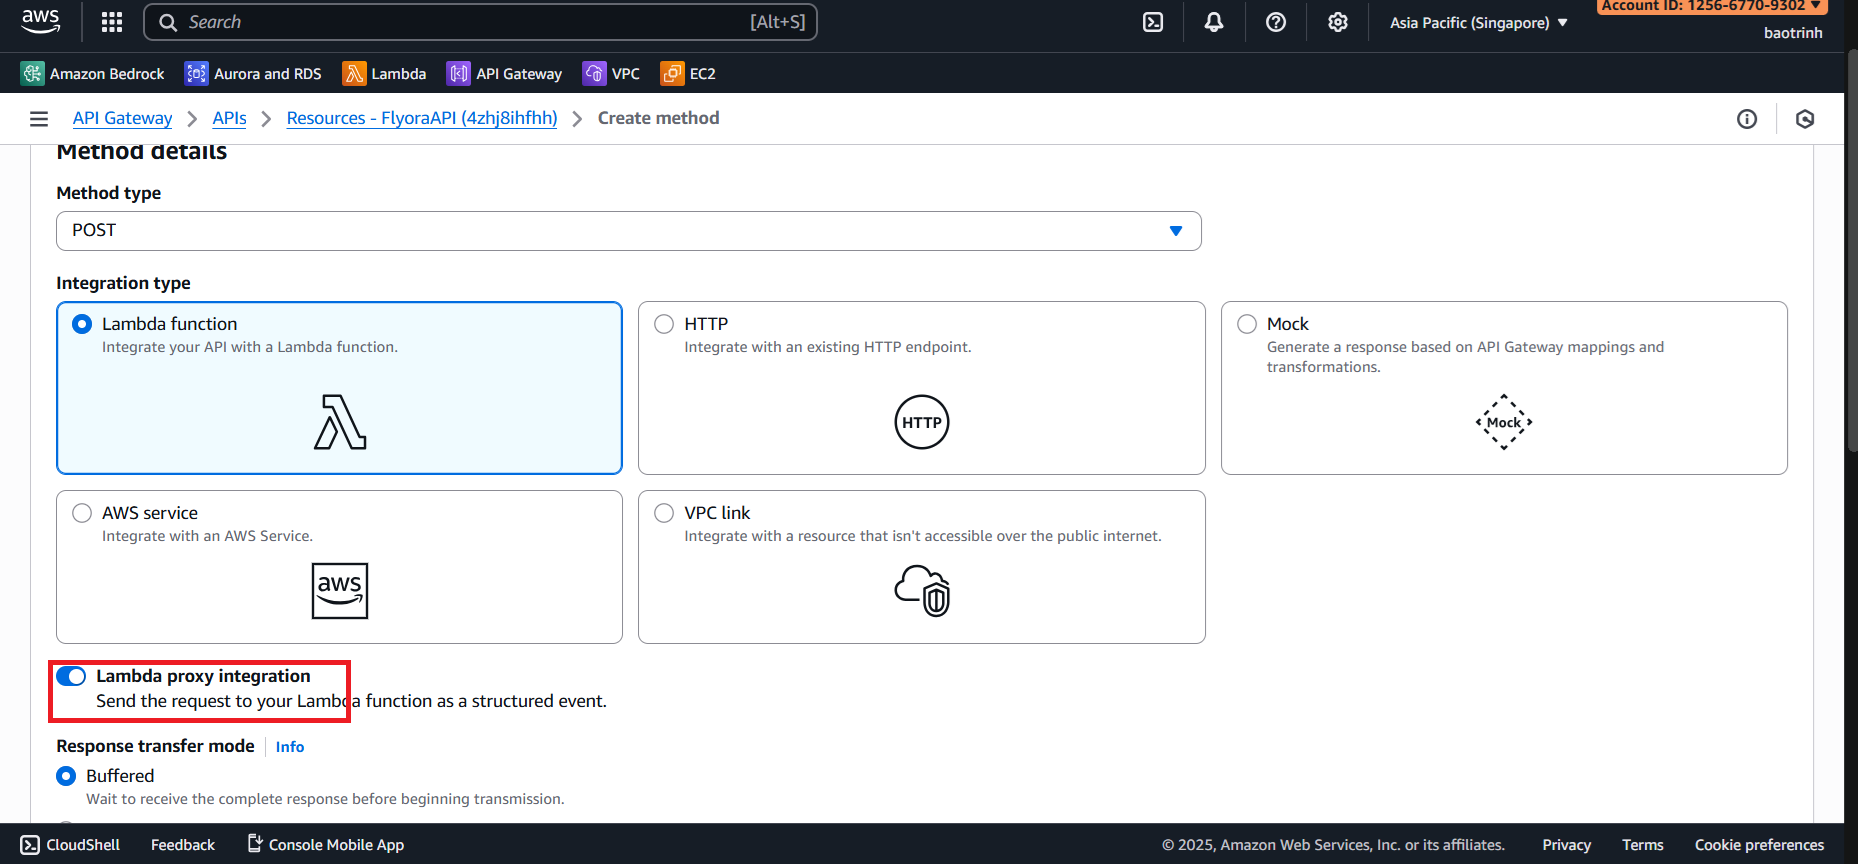Launch CloudShell from the top bar icon
The width and height of the screenshot is (1858, 864).
pyautogui.click(x=1153, y=22)
